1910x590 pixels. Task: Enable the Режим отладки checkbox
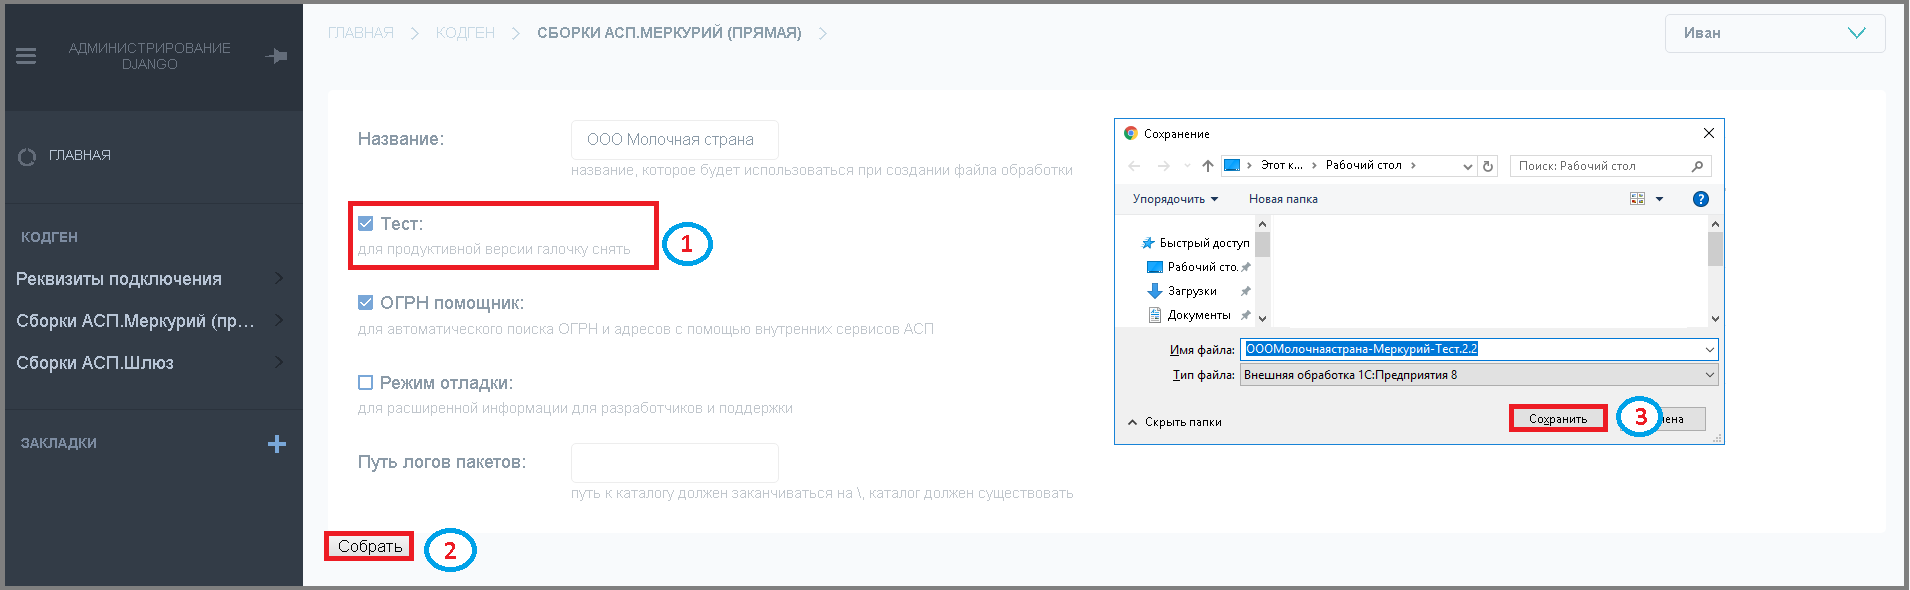[366, 383]
